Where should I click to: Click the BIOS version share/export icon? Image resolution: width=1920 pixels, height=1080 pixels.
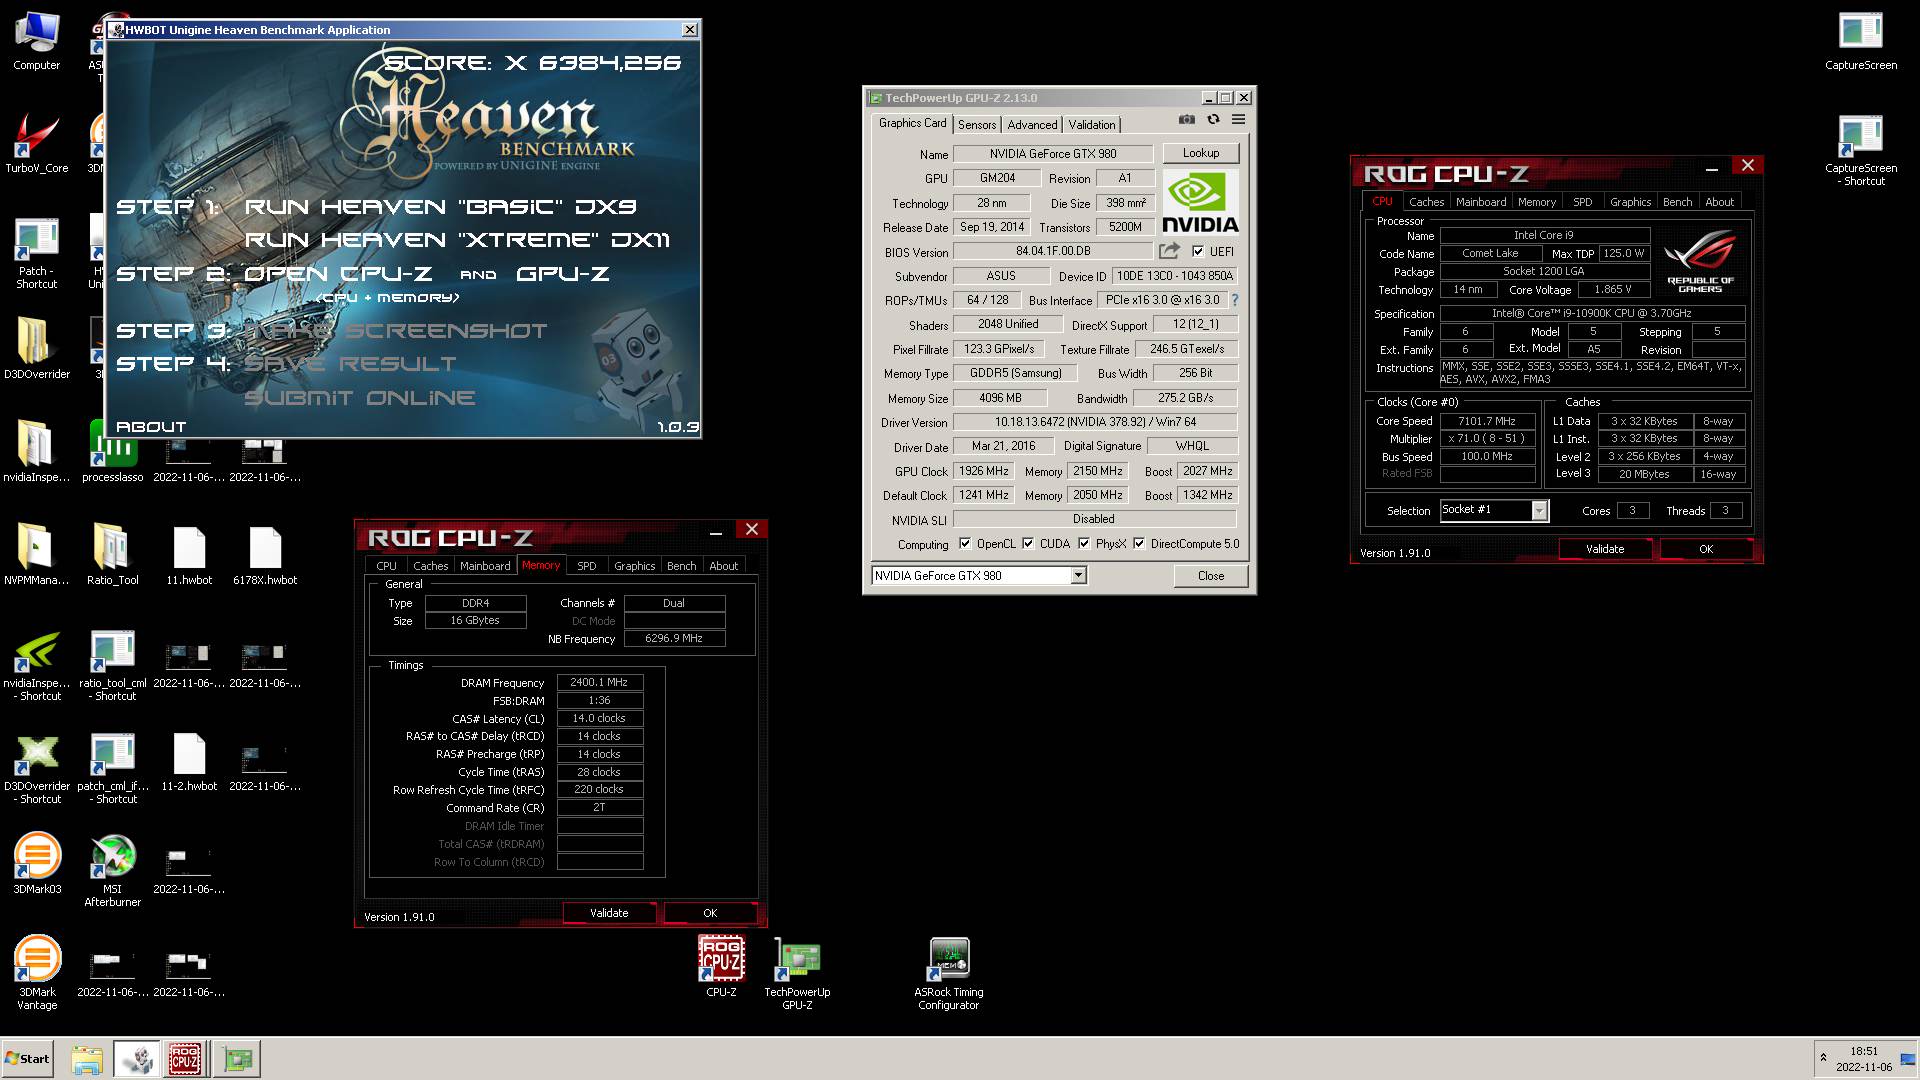pos(1169,251)
